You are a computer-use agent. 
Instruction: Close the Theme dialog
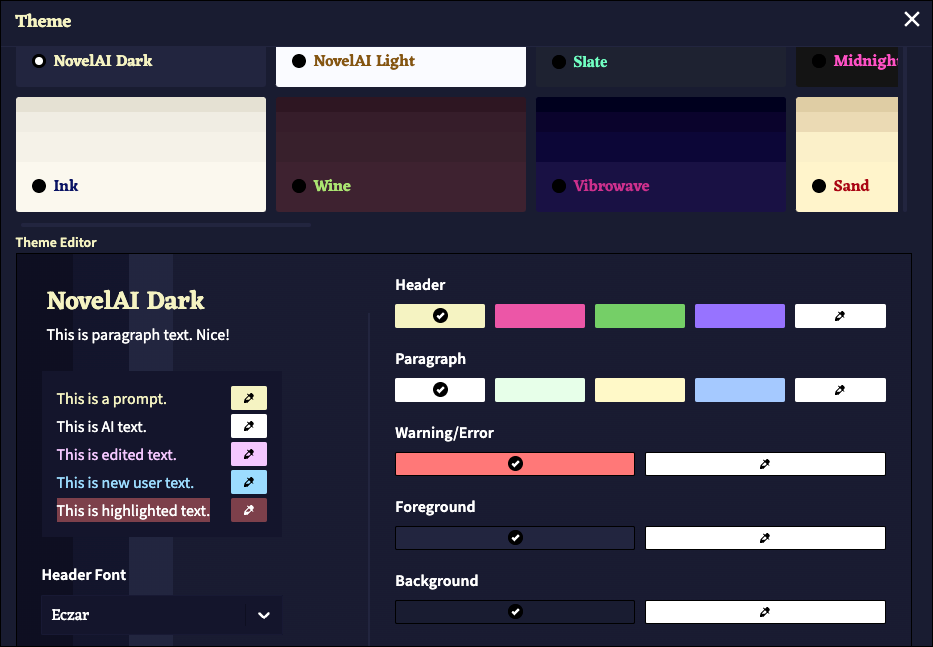[912, 20]
